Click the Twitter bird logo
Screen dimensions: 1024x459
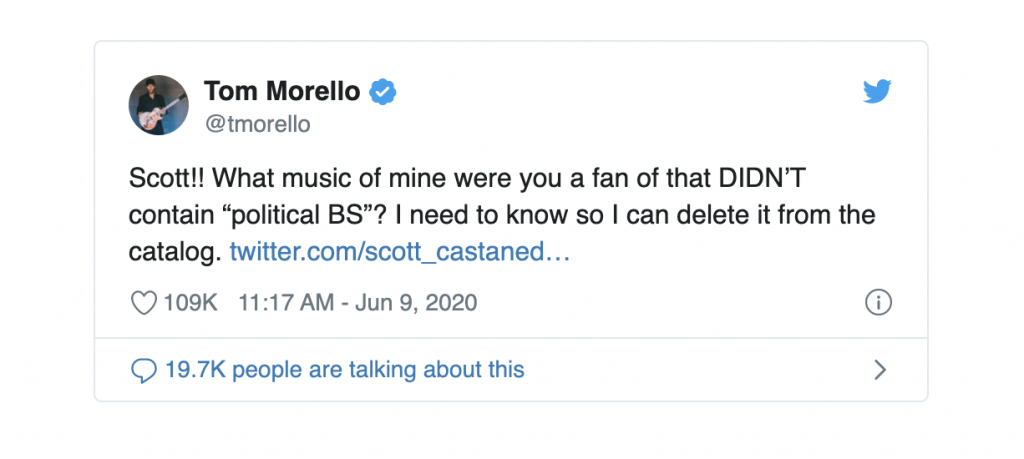pos(877,93)
